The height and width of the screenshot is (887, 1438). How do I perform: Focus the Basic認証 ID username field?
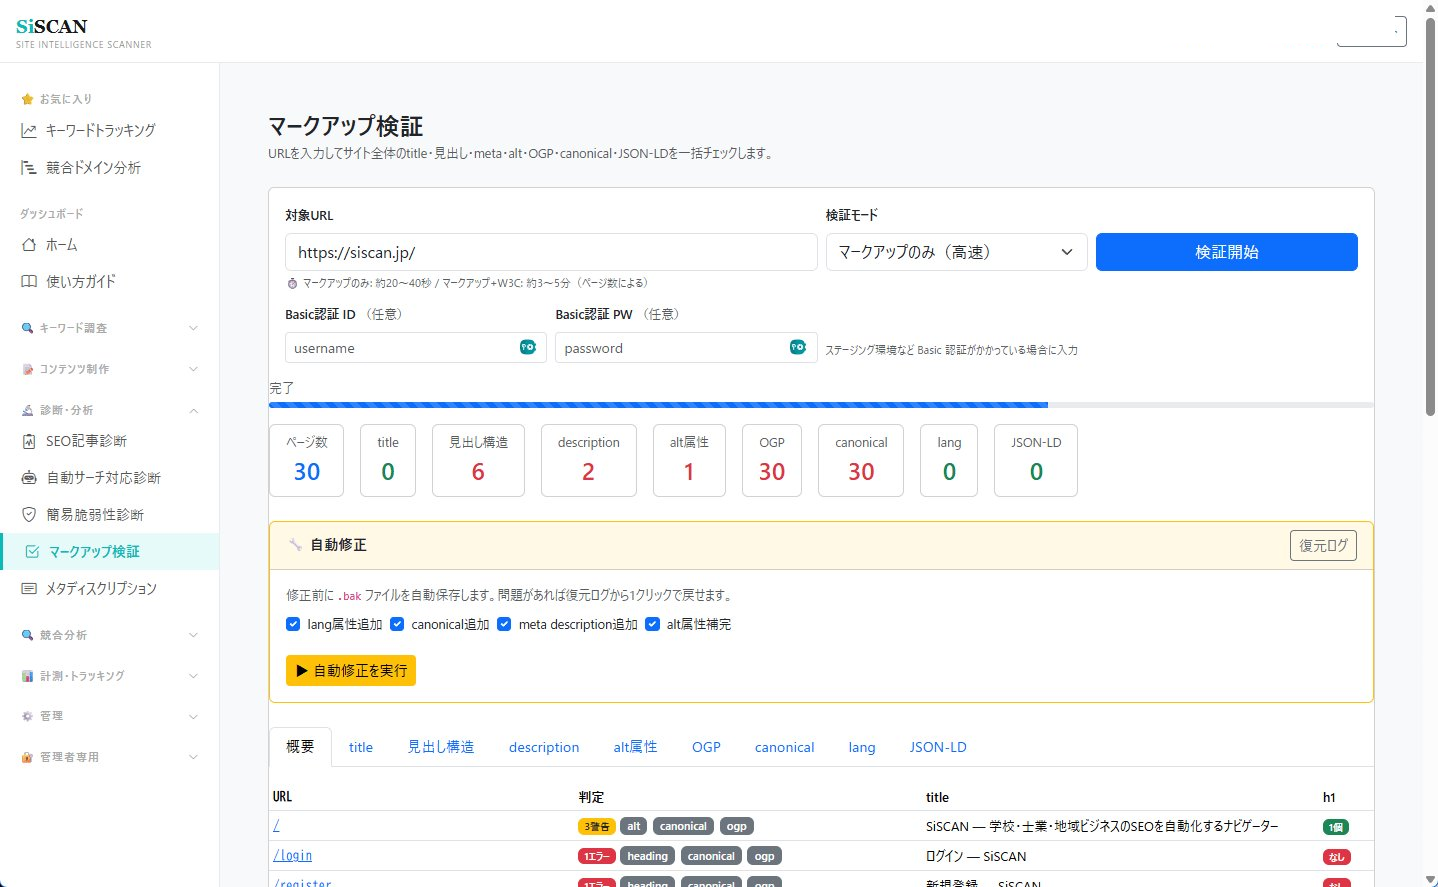point(416,348)
